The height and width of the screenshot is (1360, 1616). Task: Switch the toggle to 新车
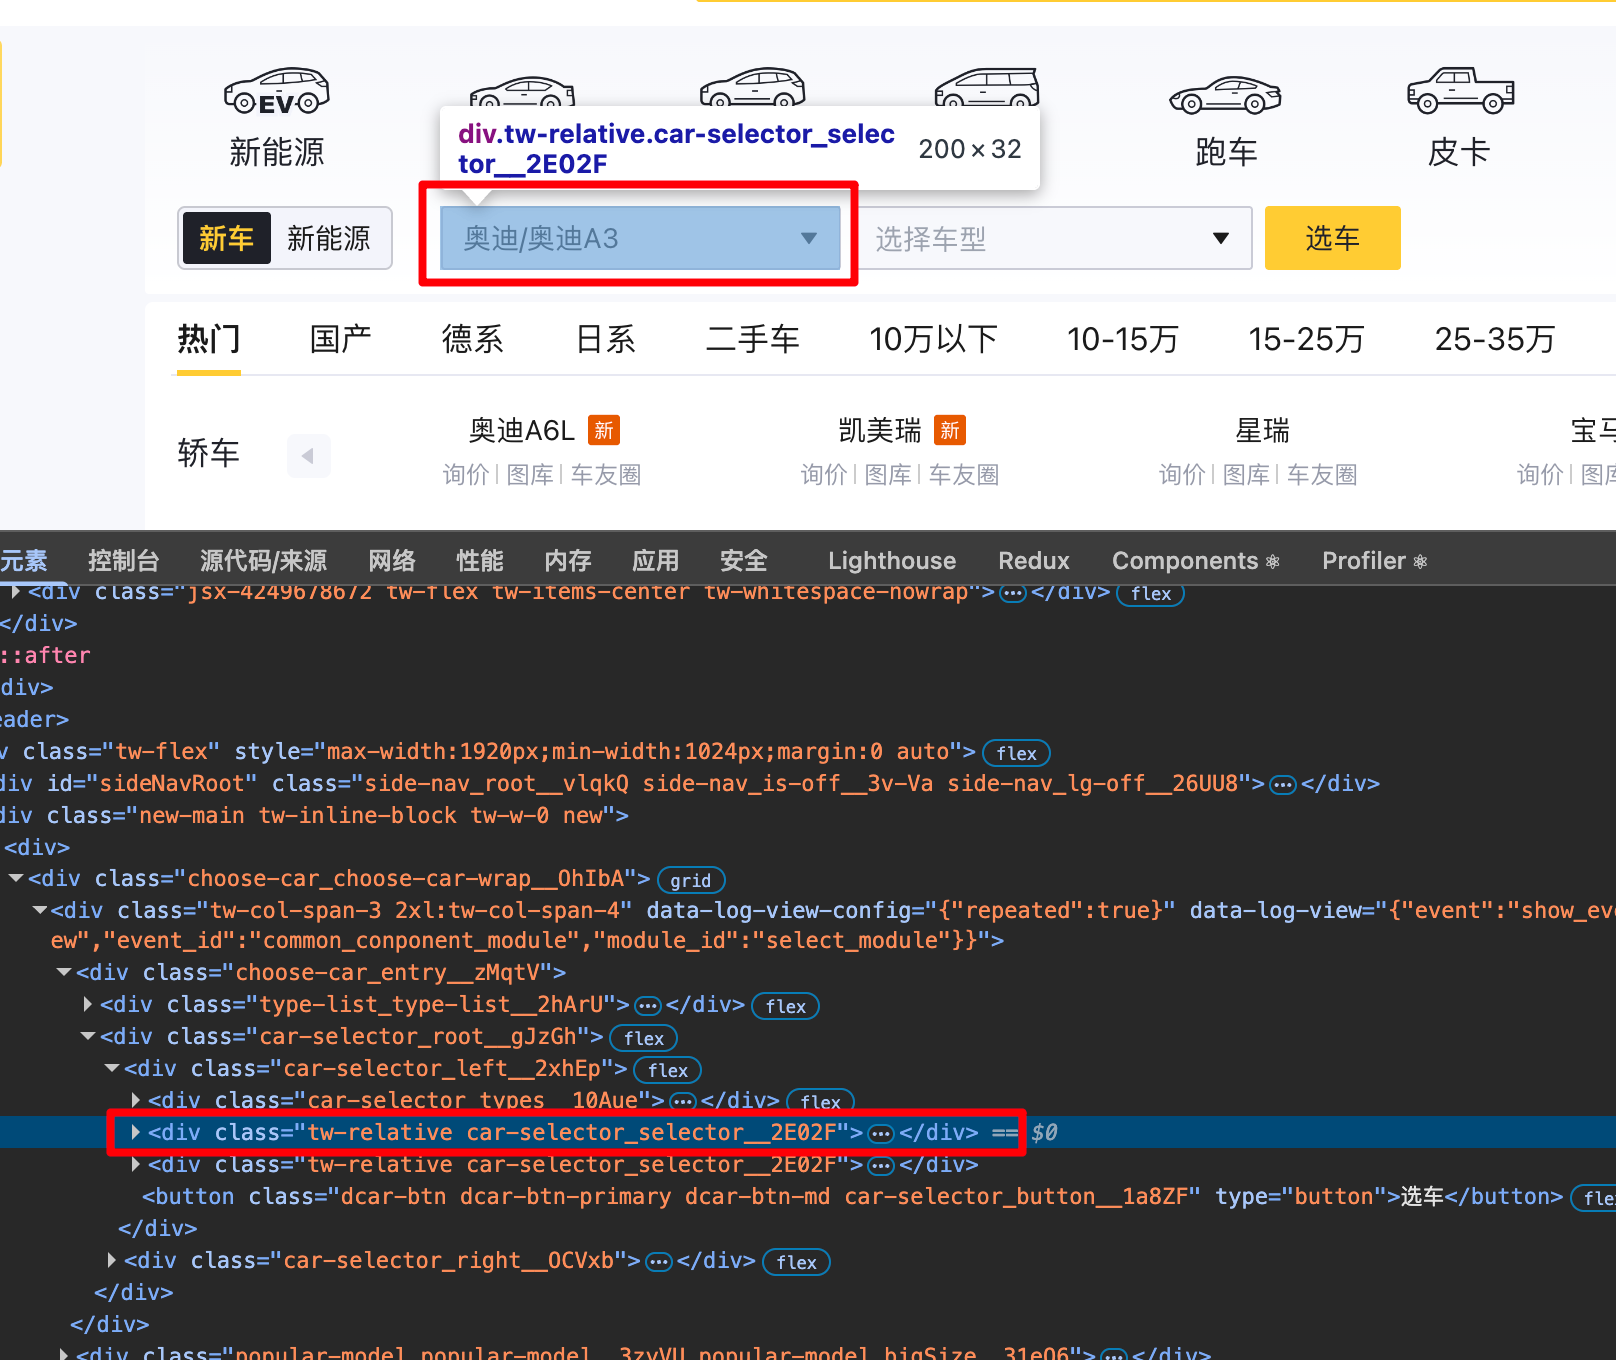[x=226, y=238]
